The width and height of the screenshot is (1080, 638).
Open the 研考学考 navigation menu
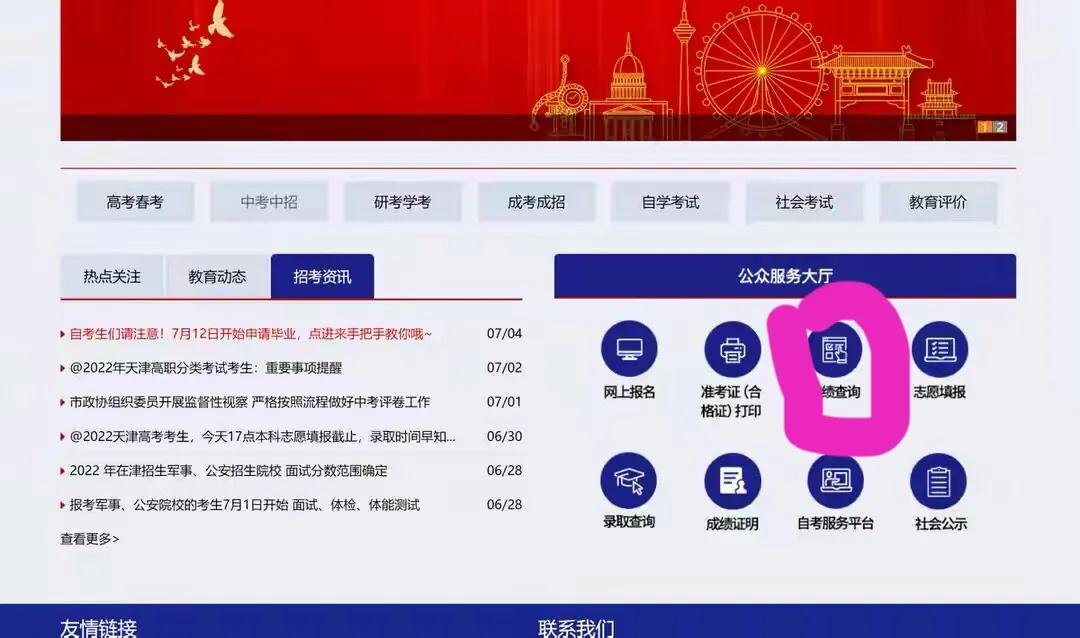click(x=402, y=202)
